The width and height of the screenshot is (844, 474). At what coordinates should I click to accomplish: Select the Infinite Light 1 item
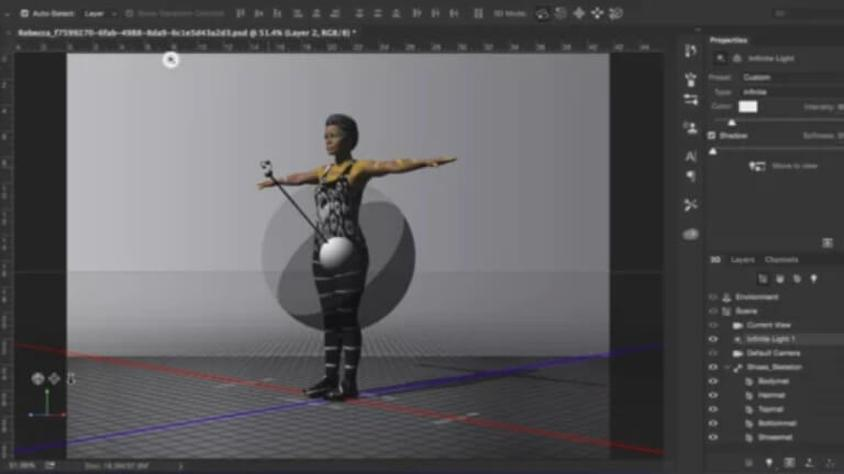click(770, 339)
